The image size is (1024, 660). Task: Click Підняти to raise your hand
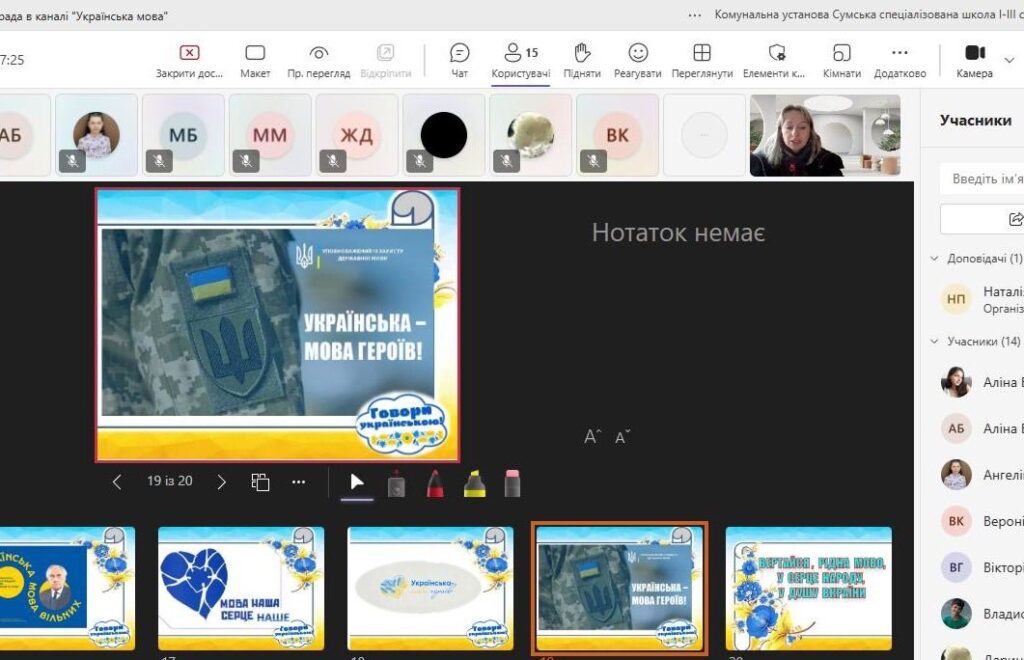tap(582, 60)
